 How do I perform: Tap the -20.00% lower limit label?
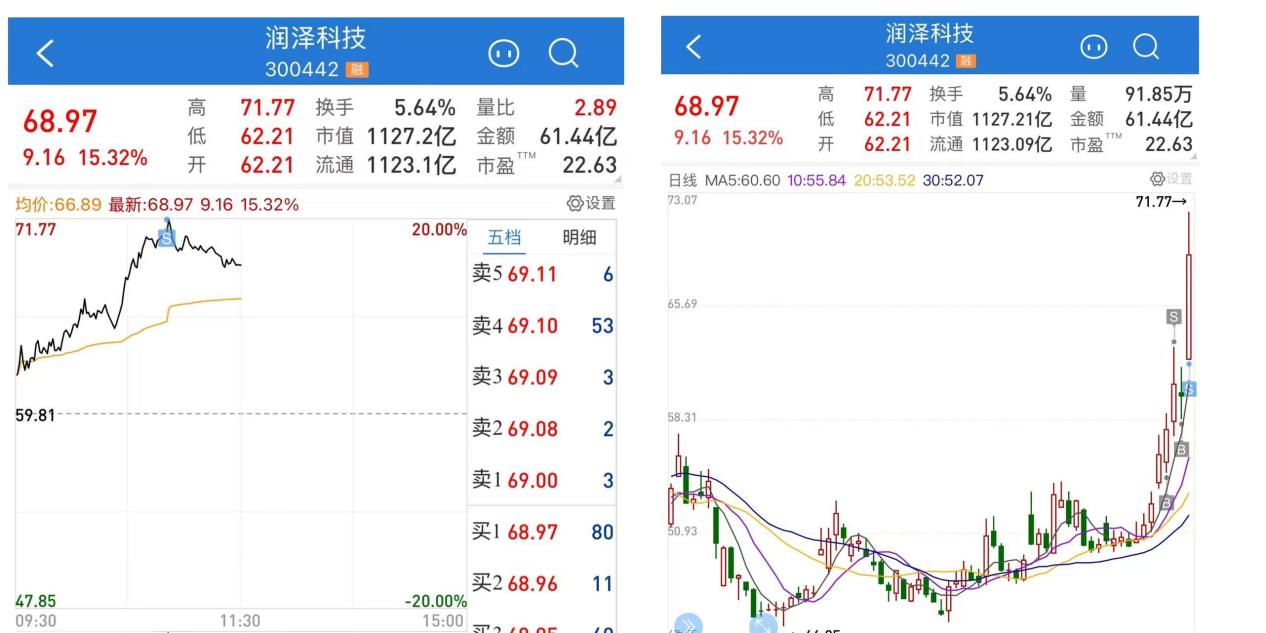click(436, 602)
